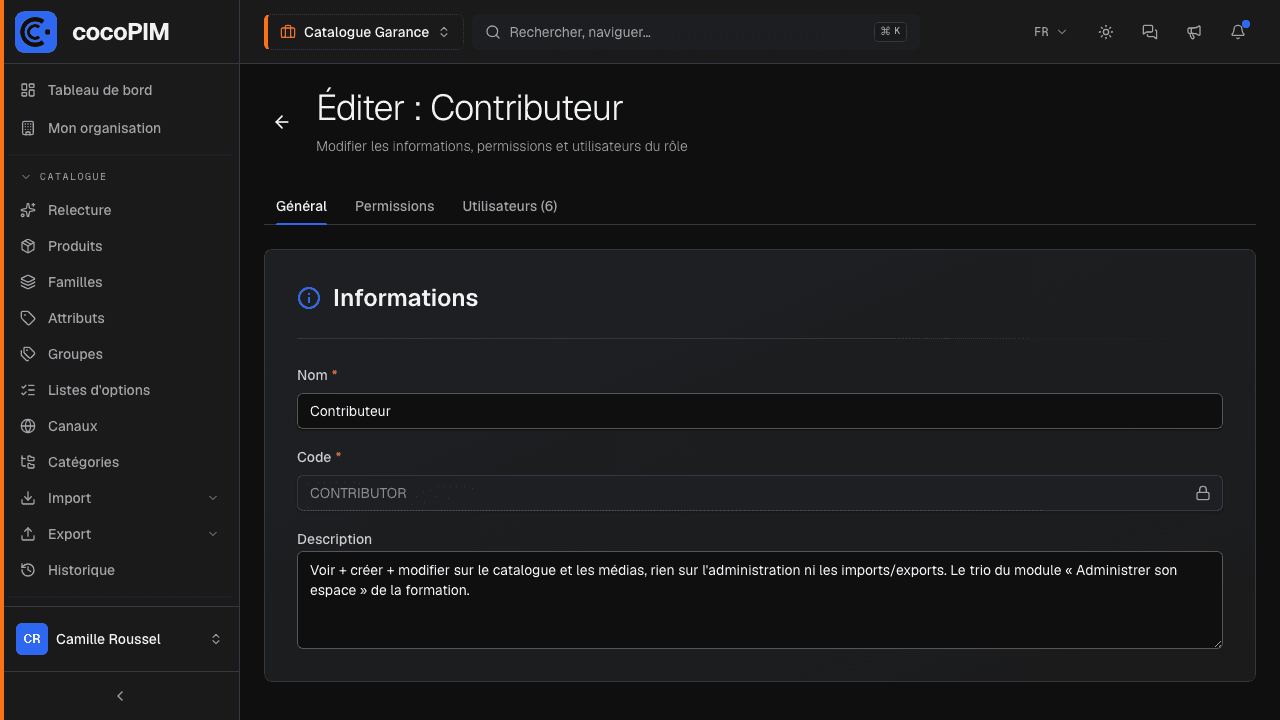Open the Catalogue Garance selector
This screenshot has height=720, width=1280.
click(365, 32)
